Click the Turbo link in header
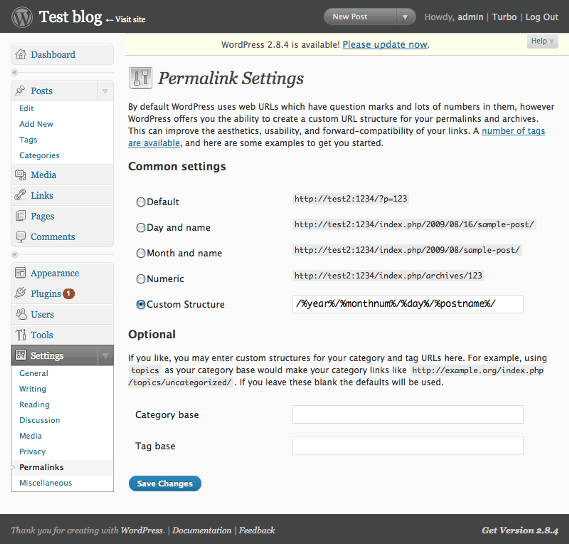The width and height of the screenshot is (569, 544). 504,17
